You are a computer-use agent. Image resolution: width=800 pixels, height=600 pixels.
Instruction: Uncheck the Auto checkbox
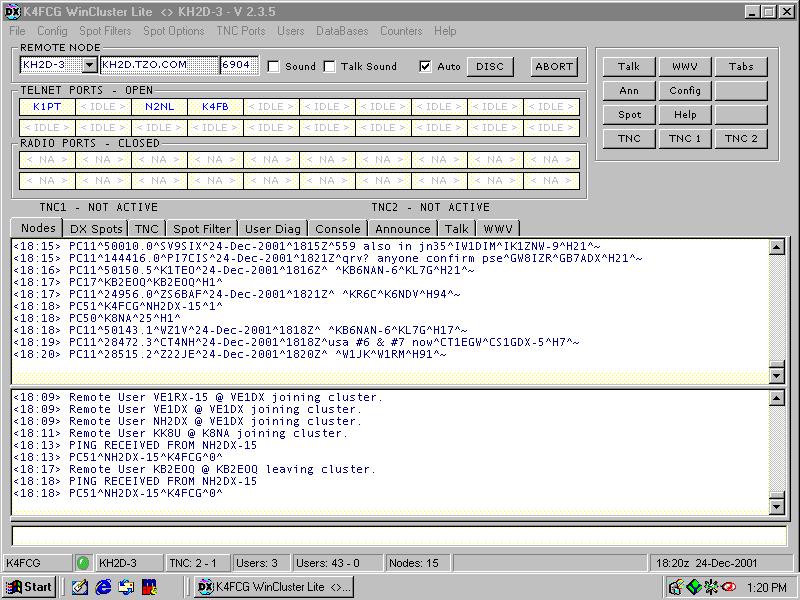(x=426, y=67)
